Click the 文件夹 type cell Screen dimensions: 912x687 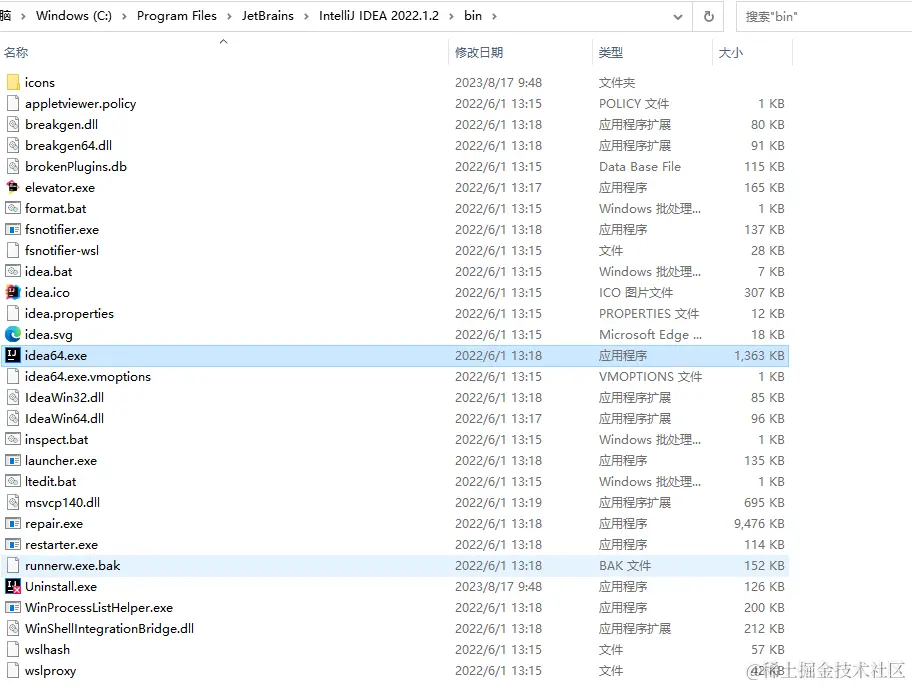coord(617,83)
